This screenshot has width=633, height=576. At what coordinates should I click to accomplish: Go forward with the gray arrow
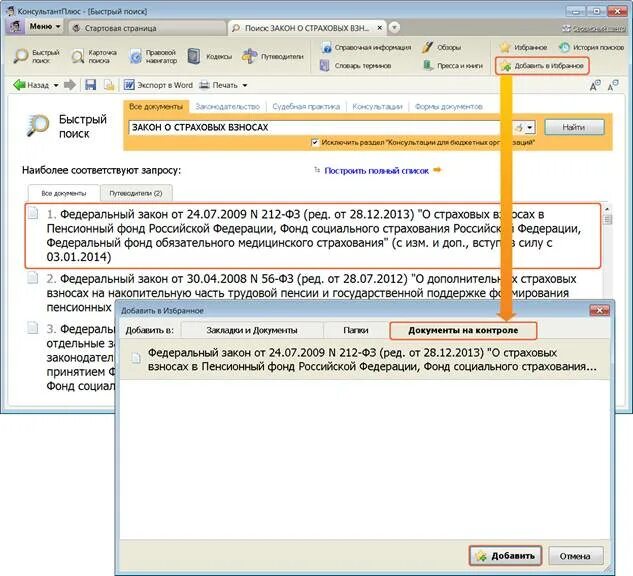[x=70, y=85]
